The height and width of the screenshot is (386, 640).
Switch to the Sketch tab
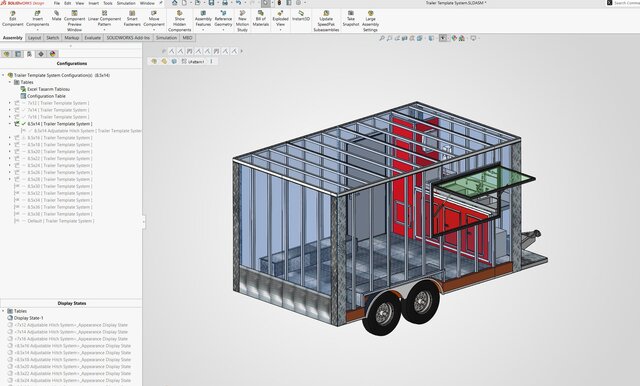point(53,38)
